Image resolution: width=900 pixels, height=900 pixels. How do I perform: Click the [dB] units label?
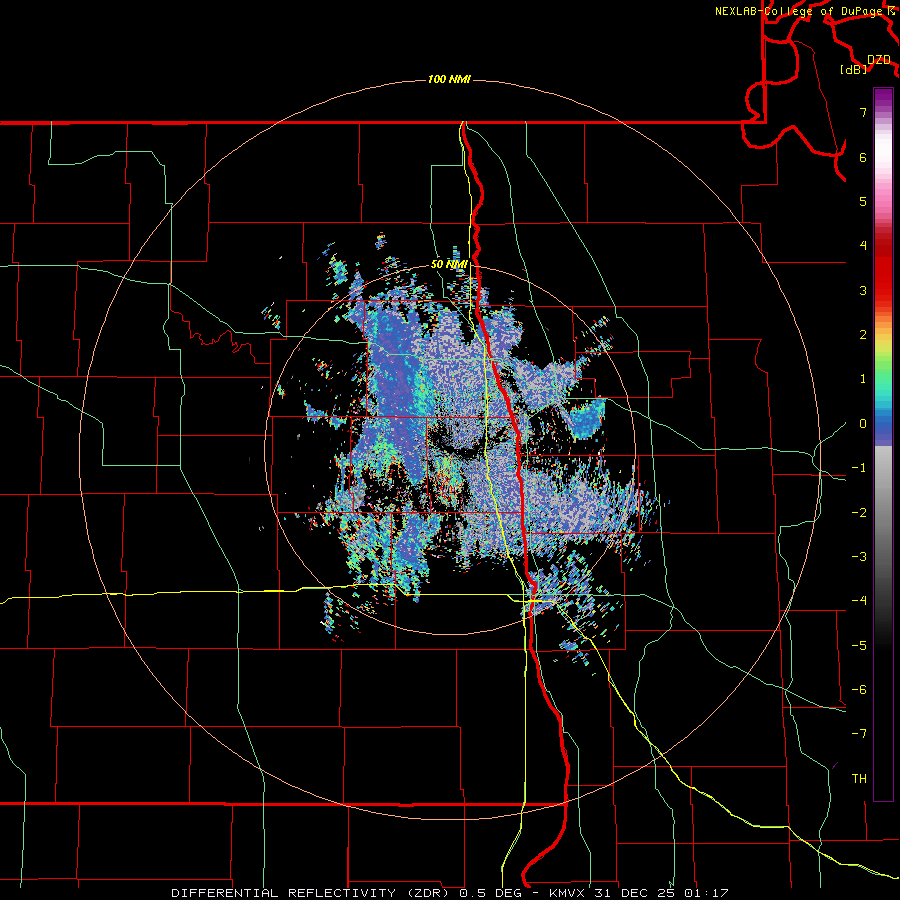pyautogui.click(x=853, y=69)
